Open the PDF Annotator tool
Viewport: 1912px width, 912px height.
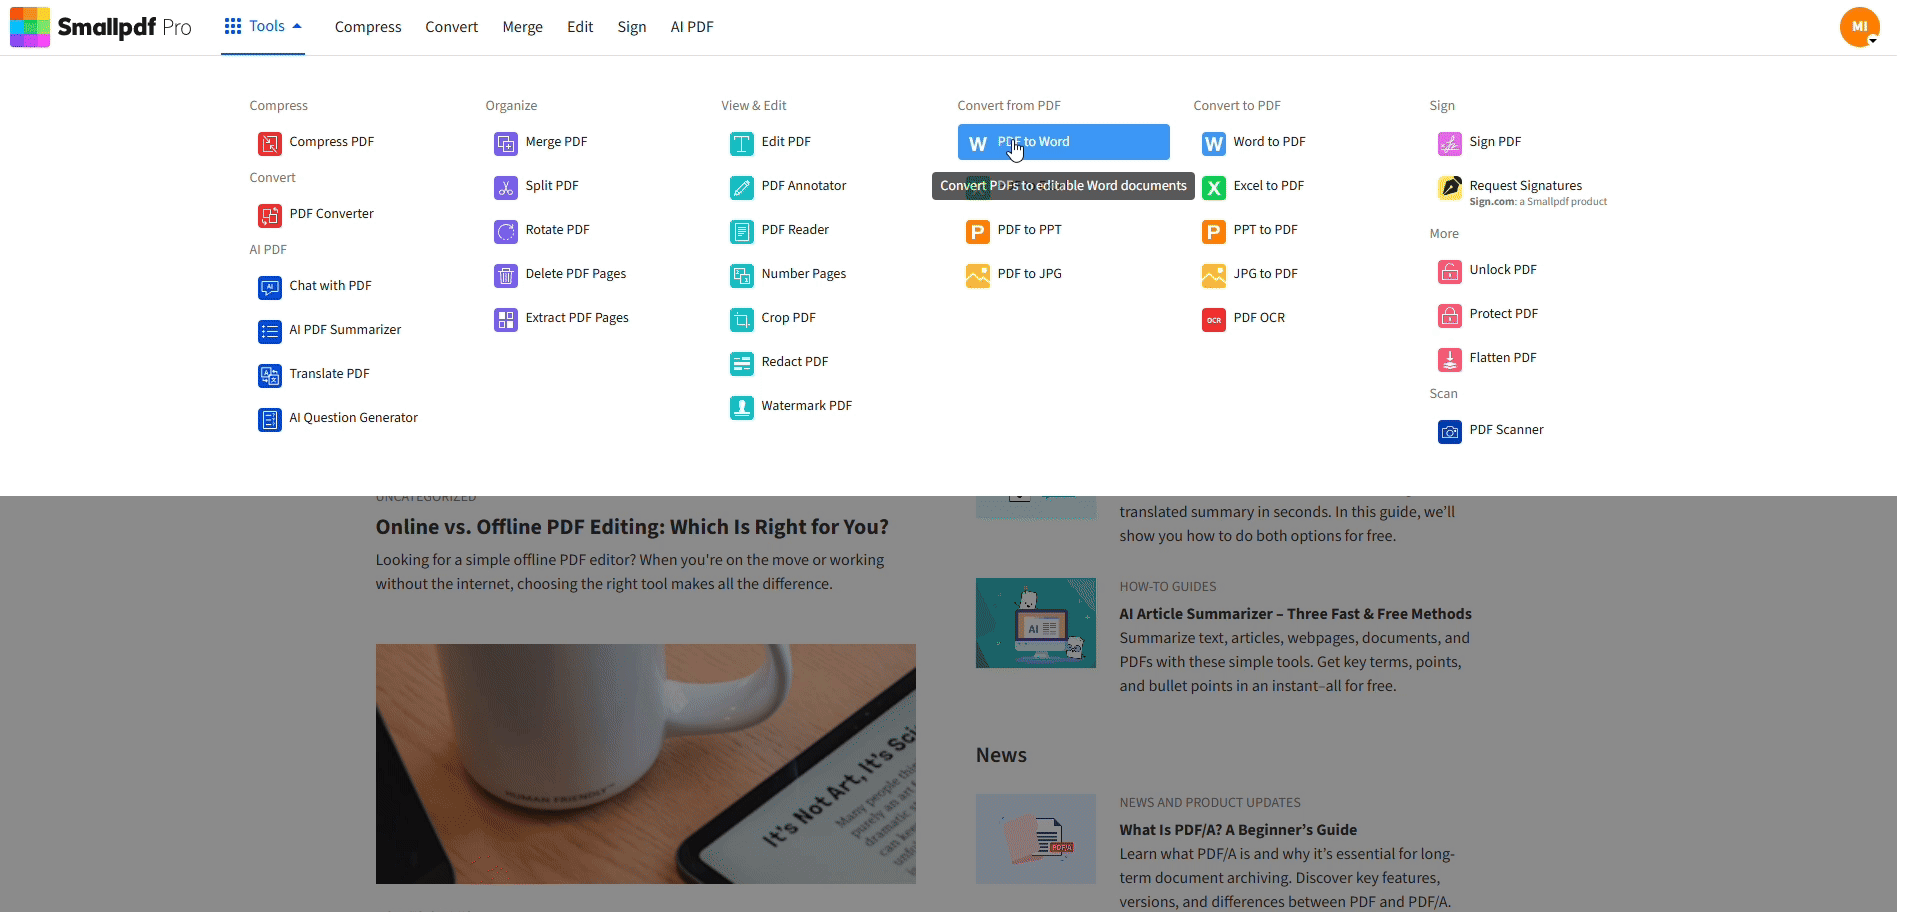tap(803, 186)
